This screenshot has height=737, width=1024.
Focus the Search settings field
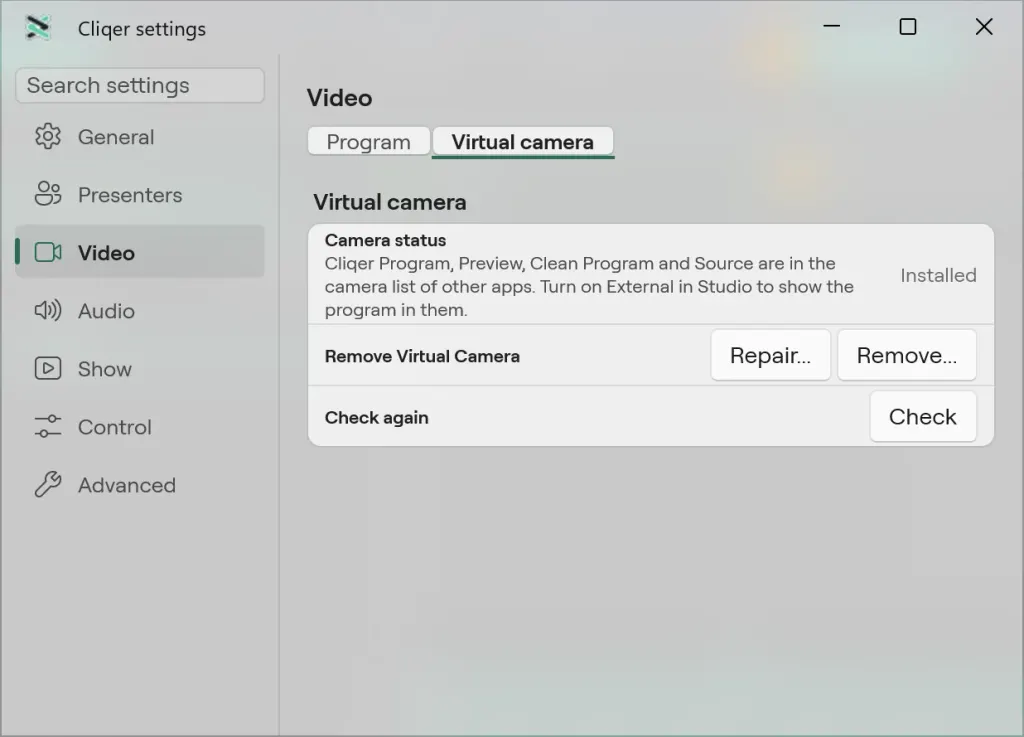tap(140, 86)
